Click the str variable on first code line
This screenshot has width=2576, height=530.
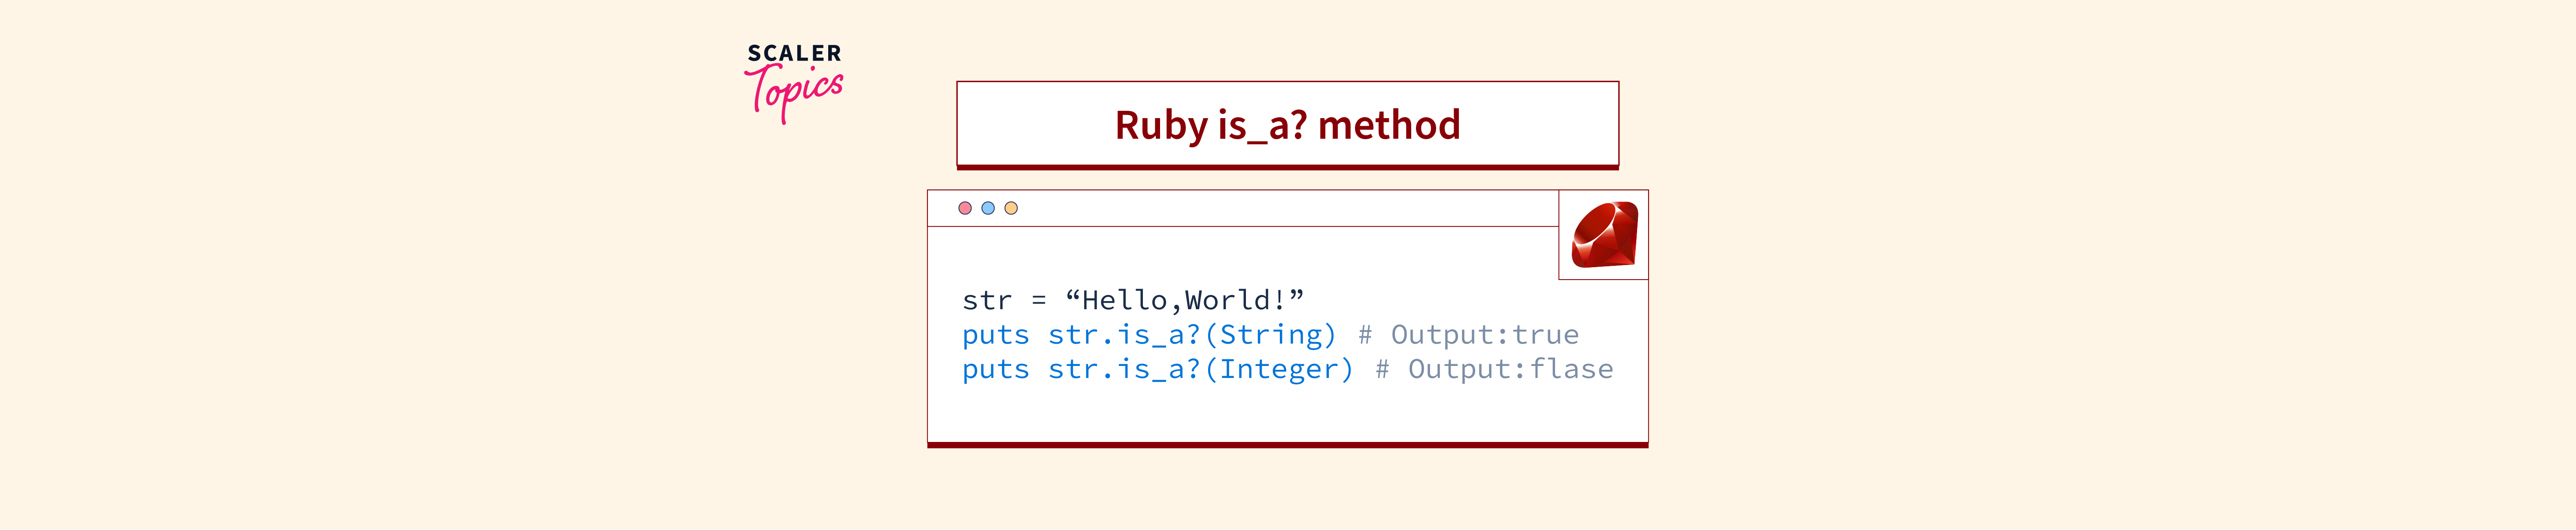click(x=987, y=300)
